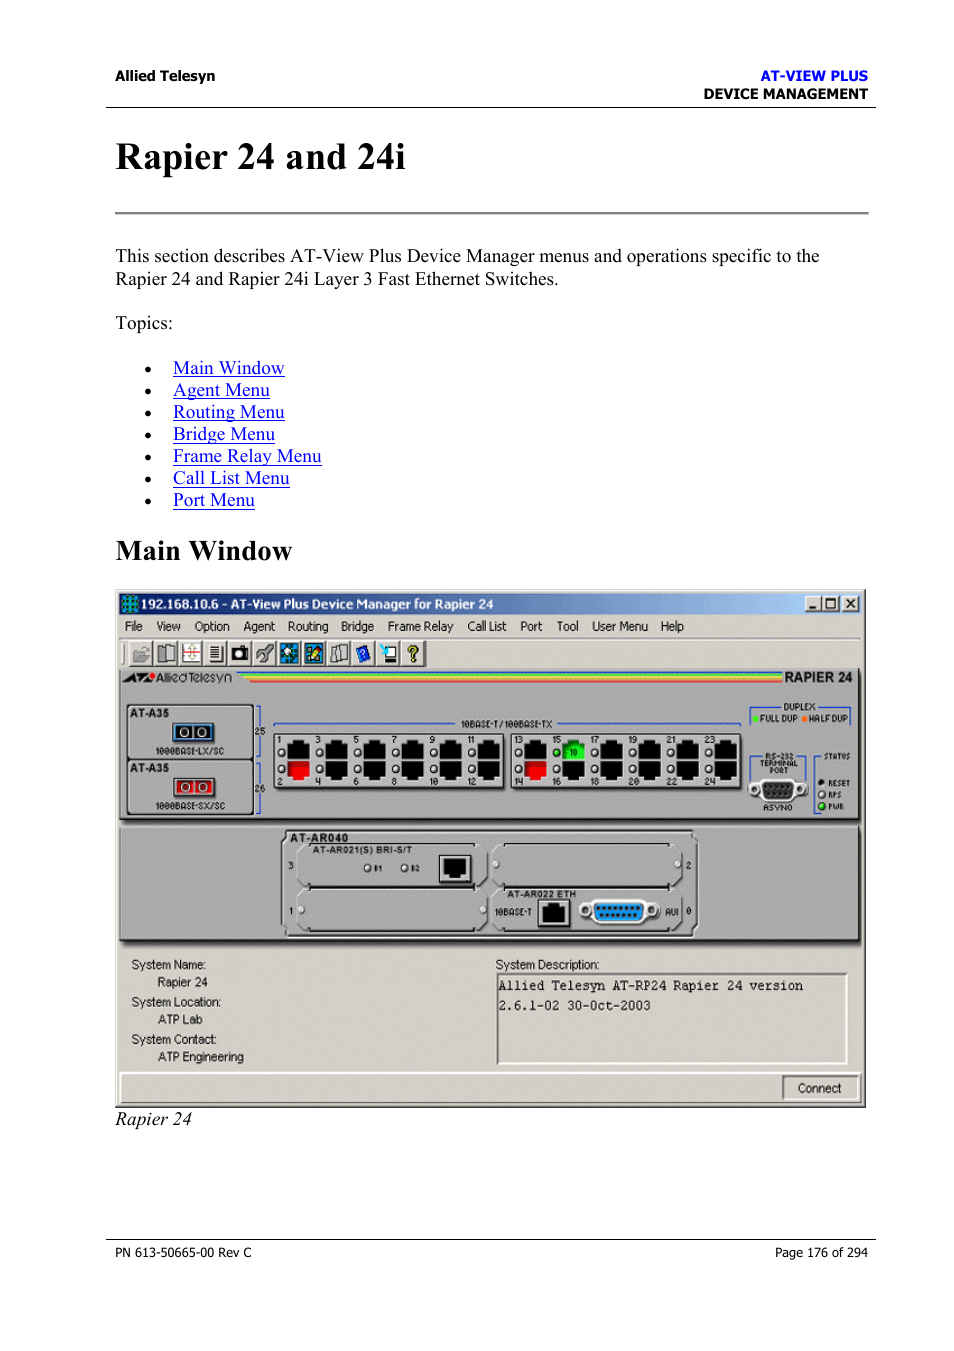Click the System Description text box
Screen dimensions: 954x1351
(672, 1018)
